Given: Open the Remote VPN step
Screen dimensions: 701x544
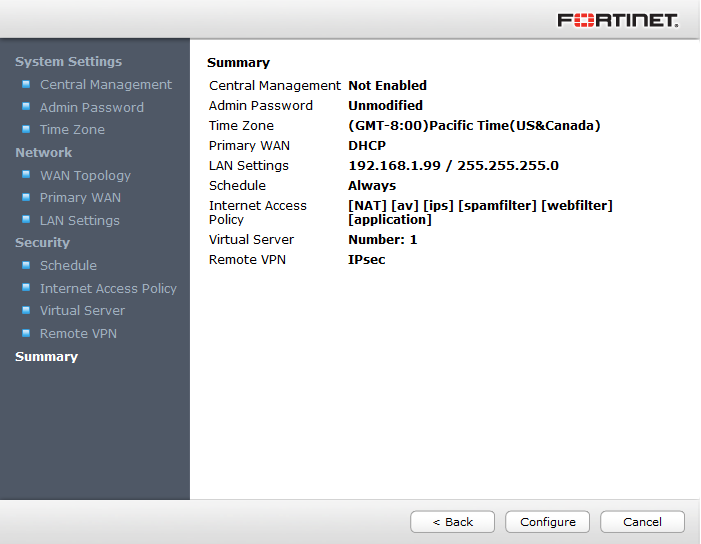Looking at the screenshot, I should click(x=78, y=333).
